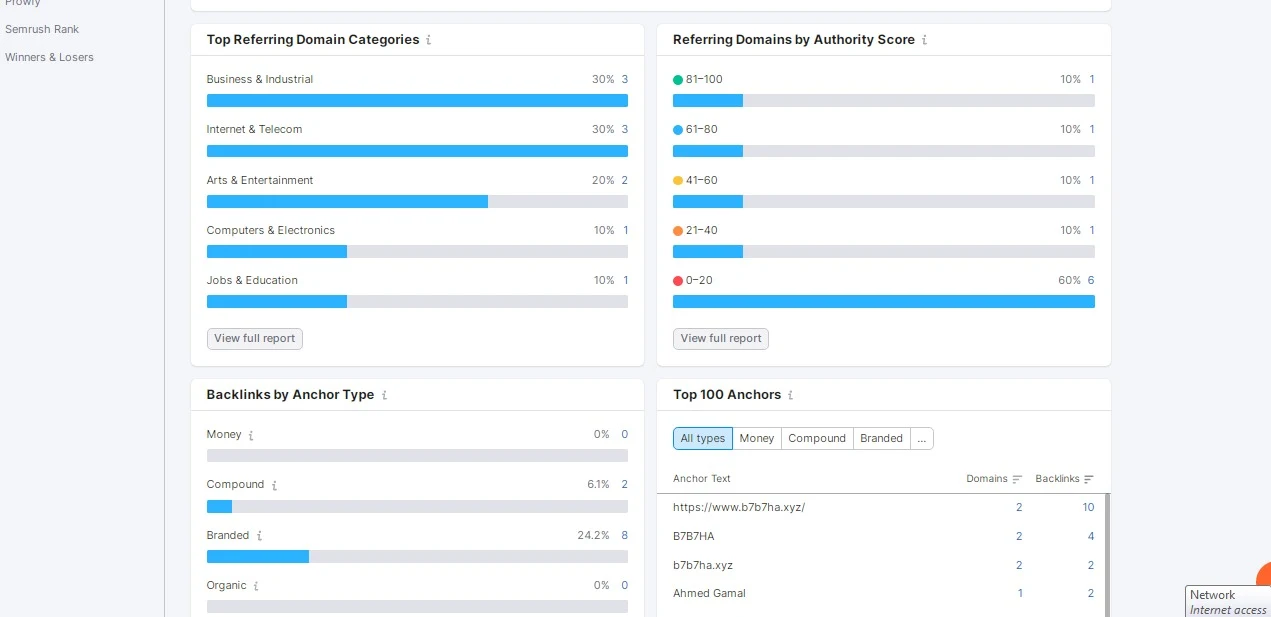Switch to the Branded anchors tab

click(x=881, y=438)
